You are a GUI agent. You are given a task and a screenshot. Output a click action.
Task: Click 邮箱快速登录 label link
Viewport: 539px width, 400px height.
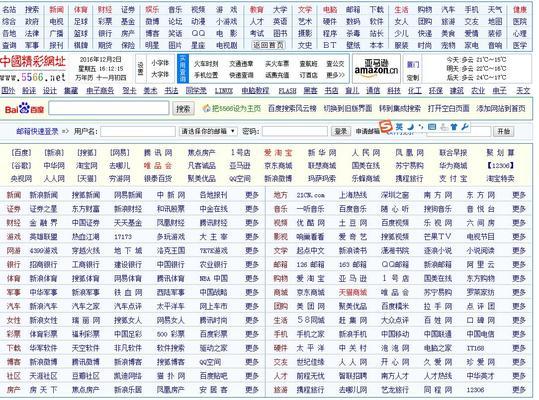point(37,131)
